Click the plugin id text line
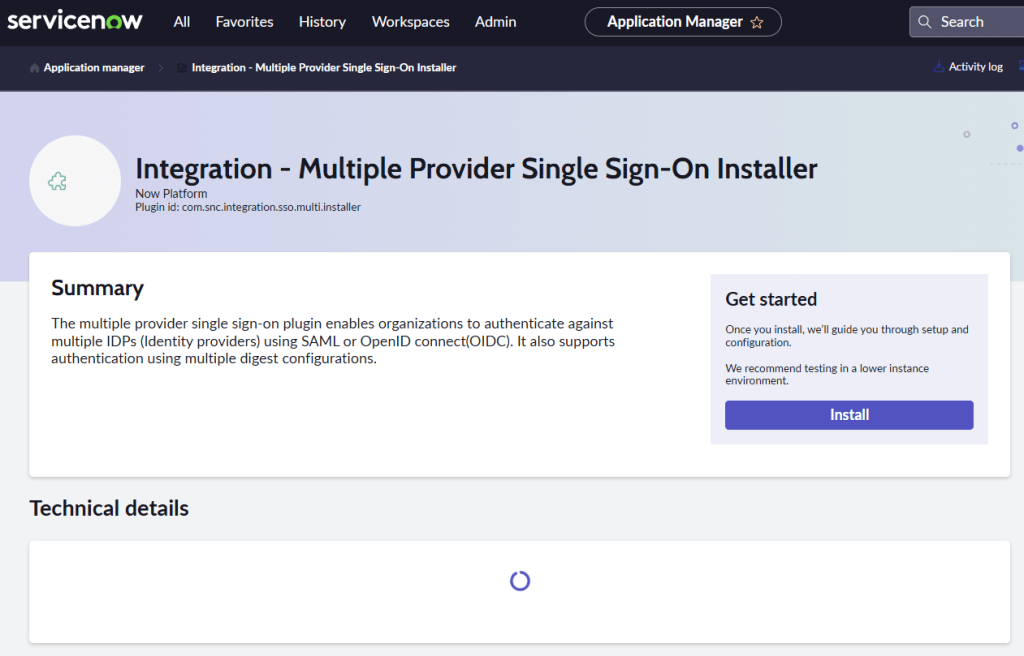This screenshot has height=656, width=1024. point(247,207)
